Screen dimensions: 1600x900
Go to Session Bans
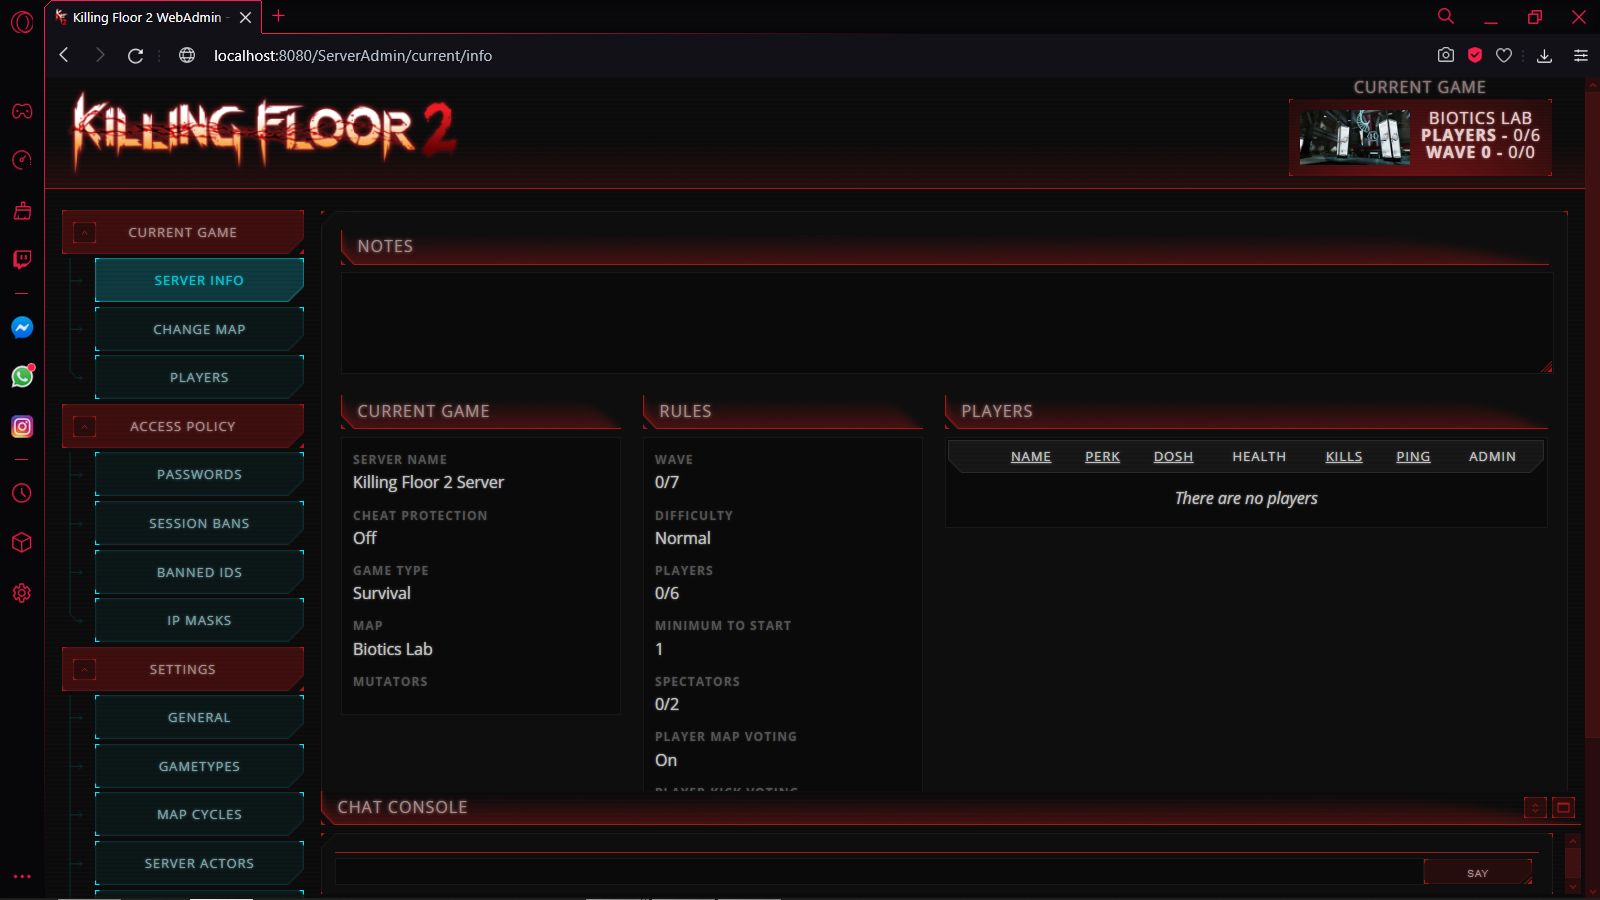point(199,523)
